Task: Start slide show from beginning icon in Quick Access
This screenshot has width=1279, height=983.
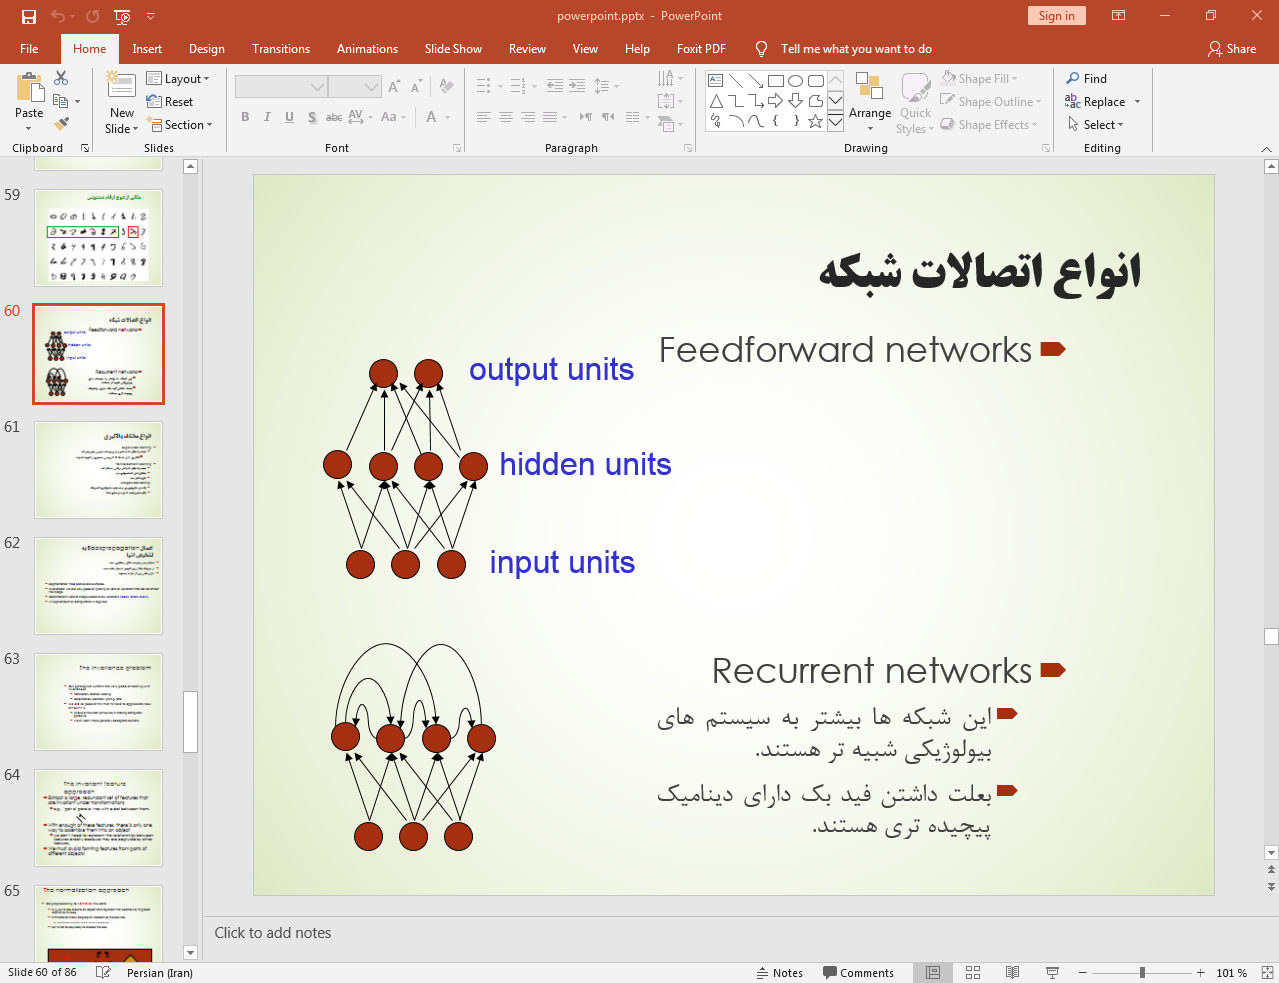Action: coord(122,16)
